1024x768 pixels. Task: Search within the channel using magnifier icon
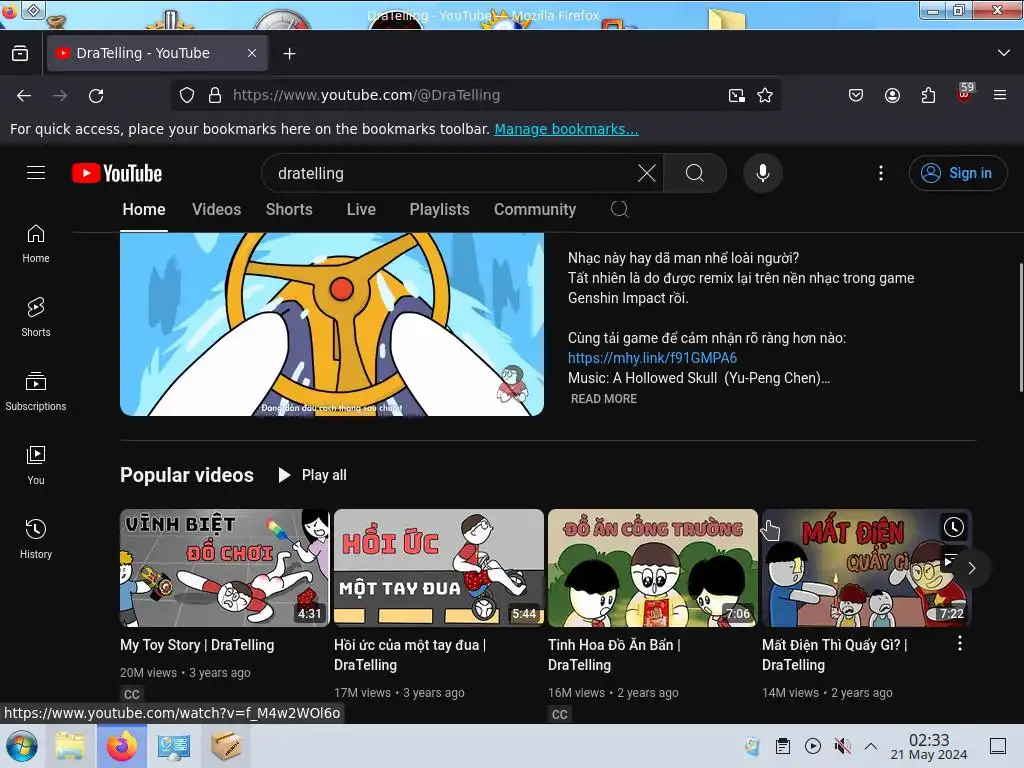[619, 209]
